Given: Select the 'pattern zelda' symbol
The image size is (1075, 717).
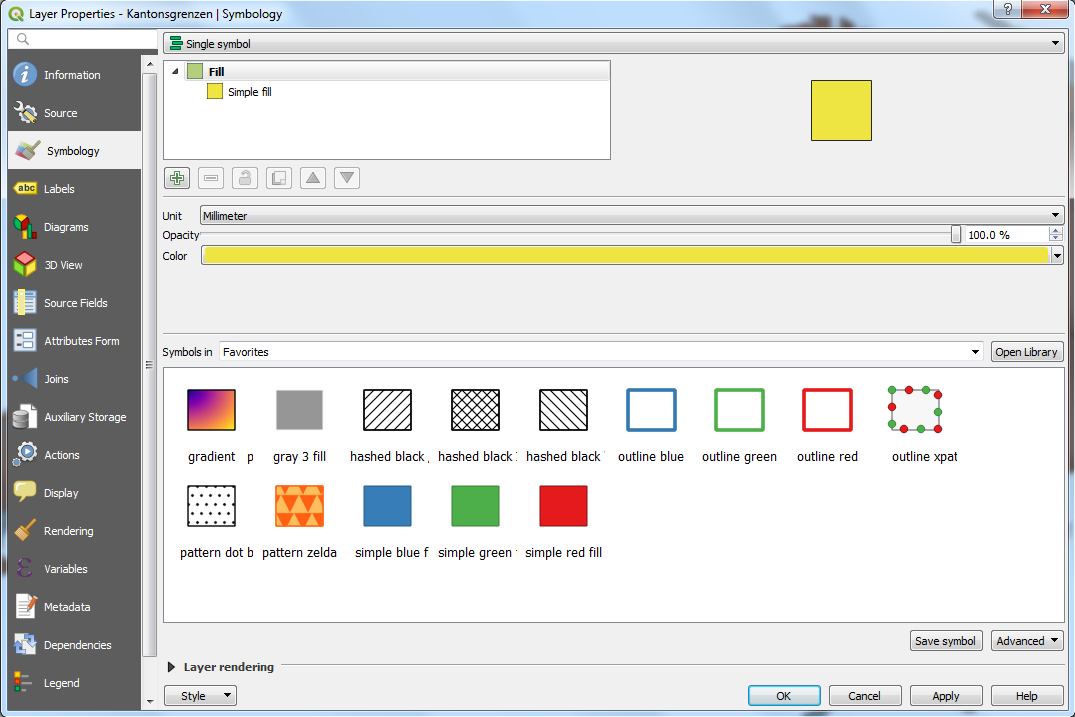Looking at the screenshot, I should tap(299, 506).
